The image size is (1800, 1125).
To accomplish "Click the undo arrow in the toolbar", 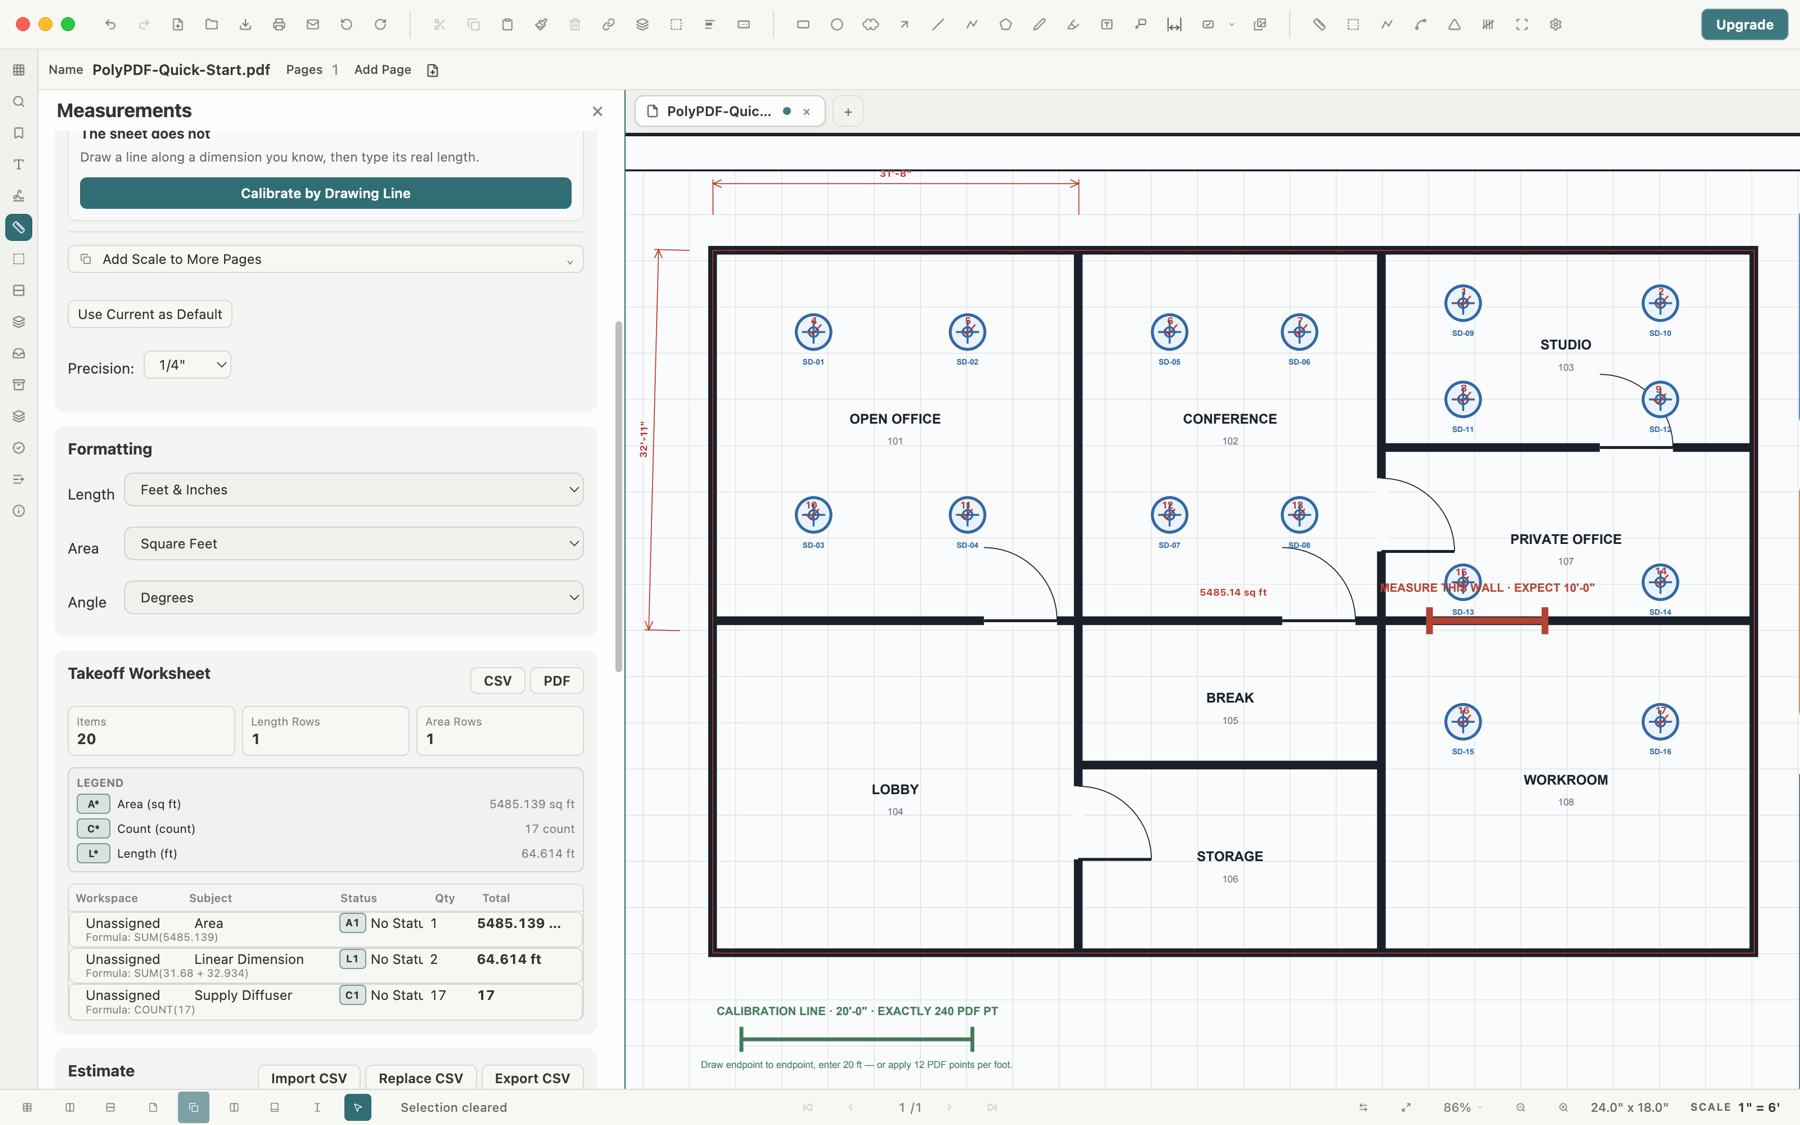I will click(110, 24).
